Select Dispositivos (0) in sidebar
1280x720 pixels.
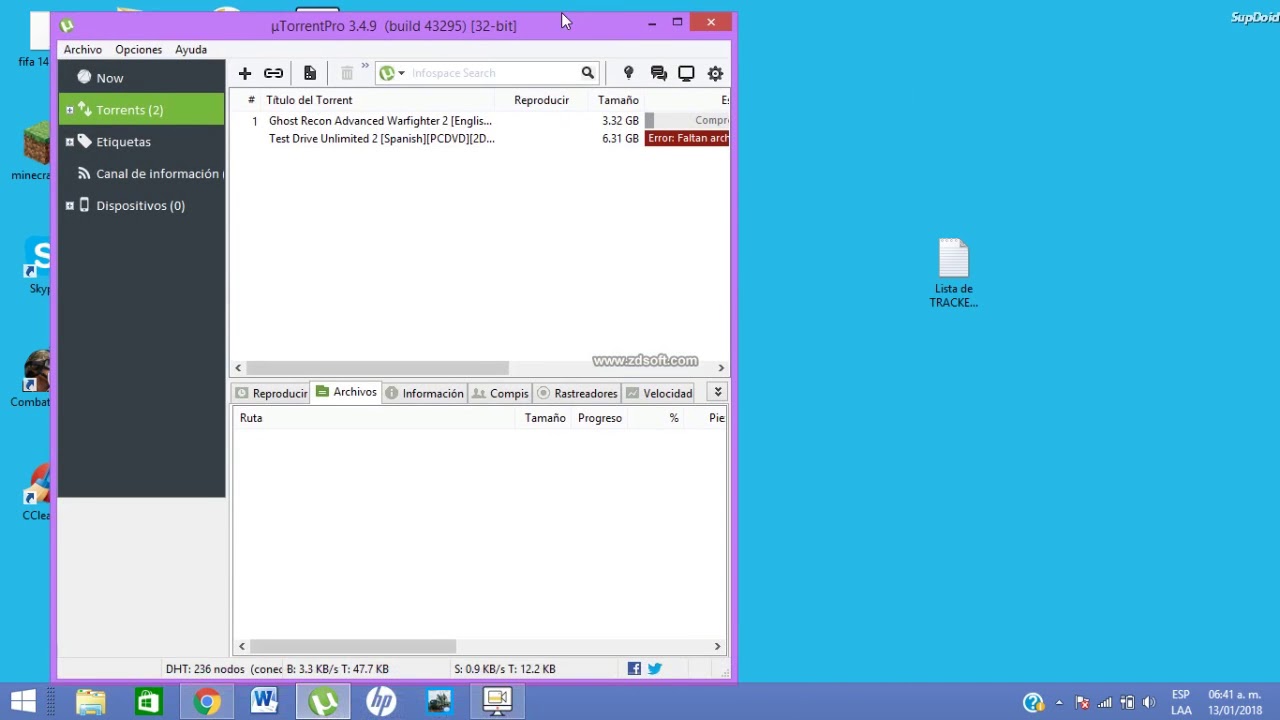pos(140,206)
